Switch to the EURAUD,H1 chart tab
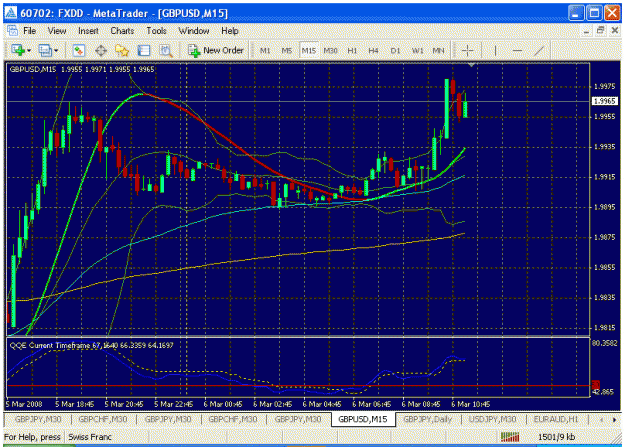 point(556,419)
